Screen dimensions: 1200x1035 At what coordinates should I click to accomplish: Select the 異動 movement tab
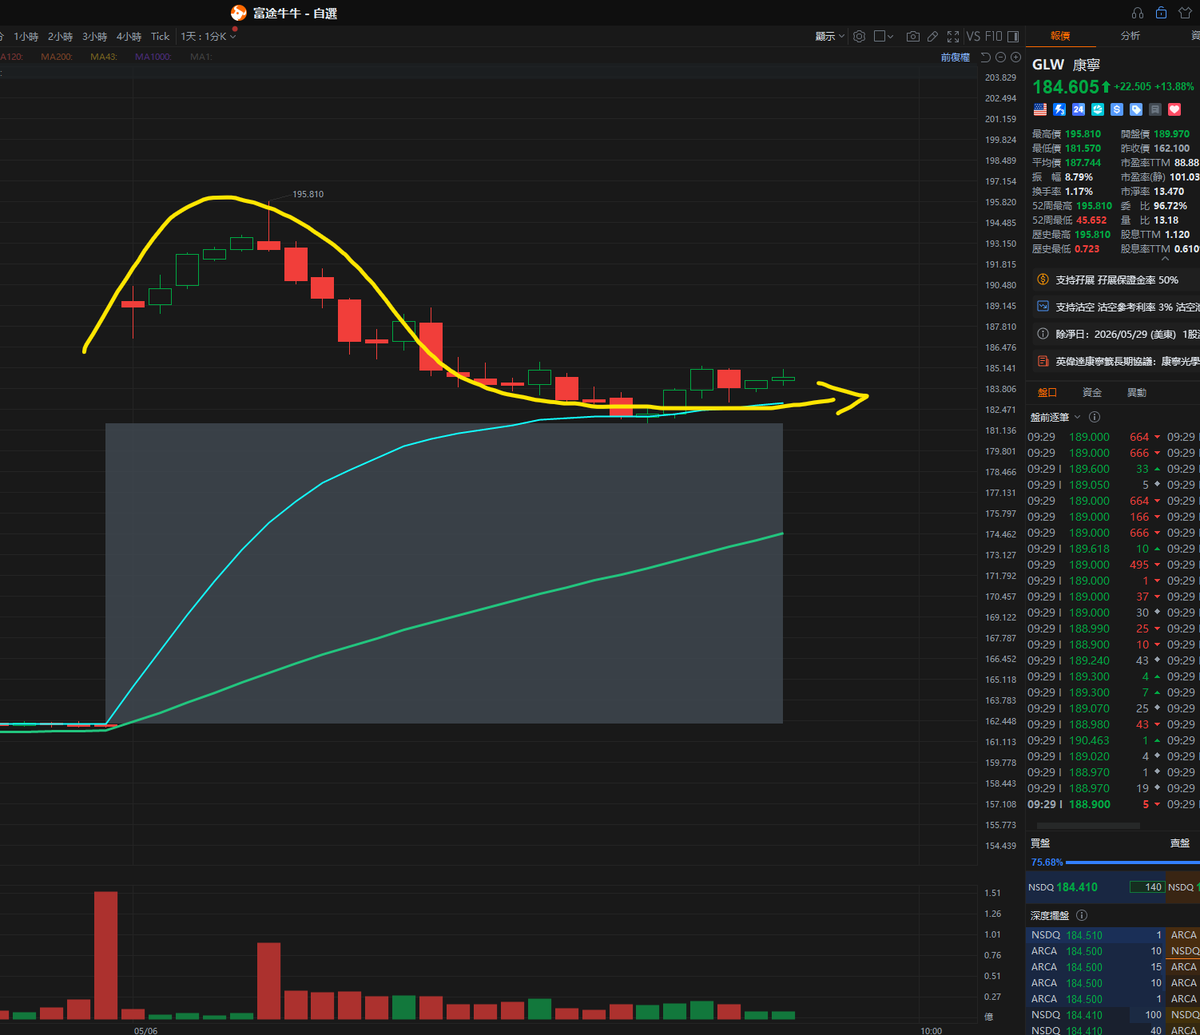[x=1137, y=393]
